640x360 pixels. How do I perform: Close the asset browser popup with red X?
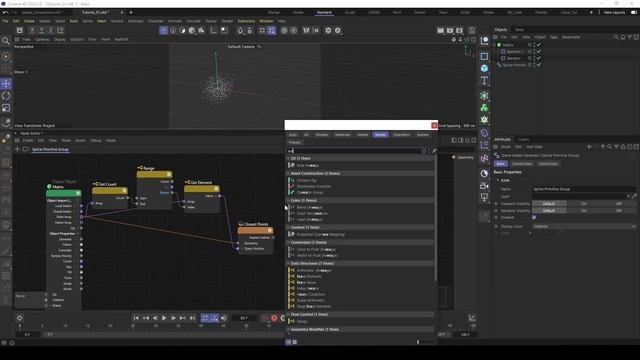tap(434, 125)
